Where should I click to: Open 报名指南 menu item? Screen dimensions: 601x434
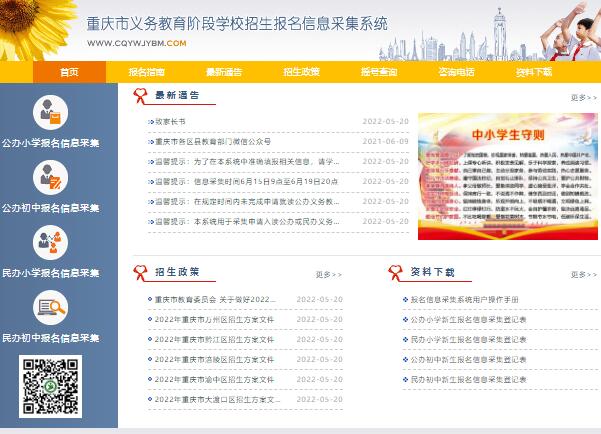(147, 72)
